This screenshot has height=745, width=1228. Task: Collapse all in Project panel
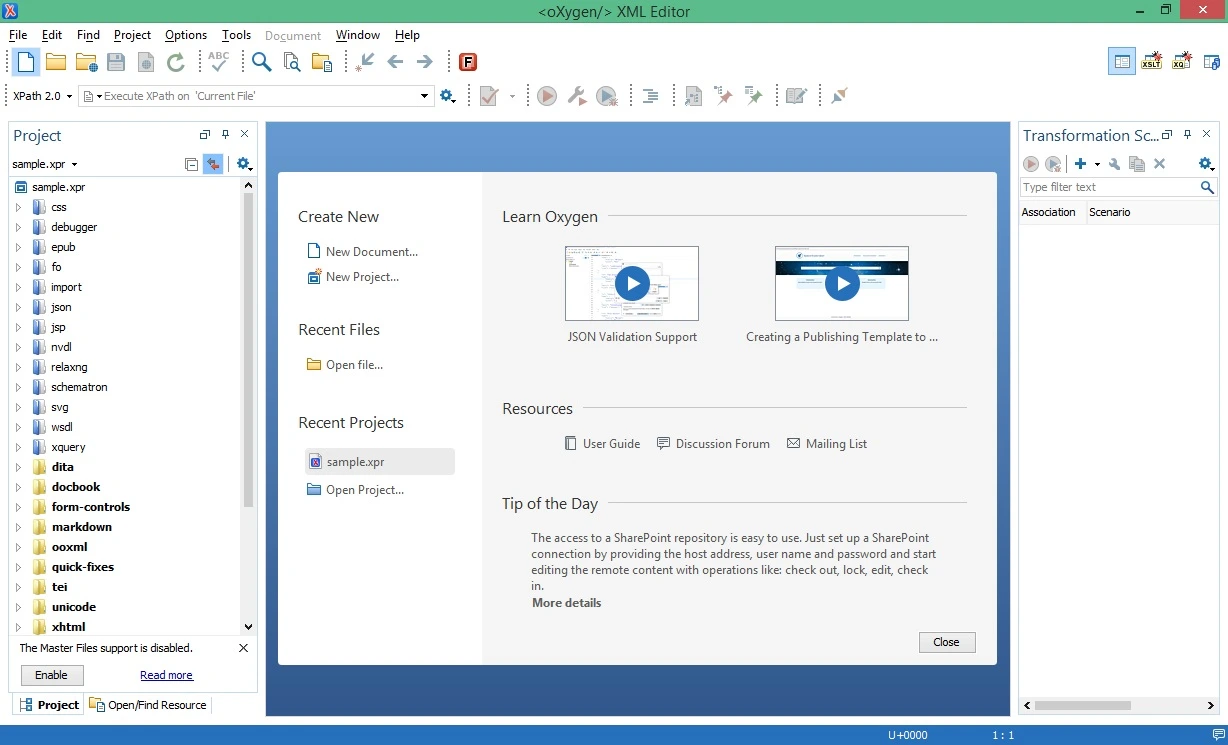coord(192,164)
